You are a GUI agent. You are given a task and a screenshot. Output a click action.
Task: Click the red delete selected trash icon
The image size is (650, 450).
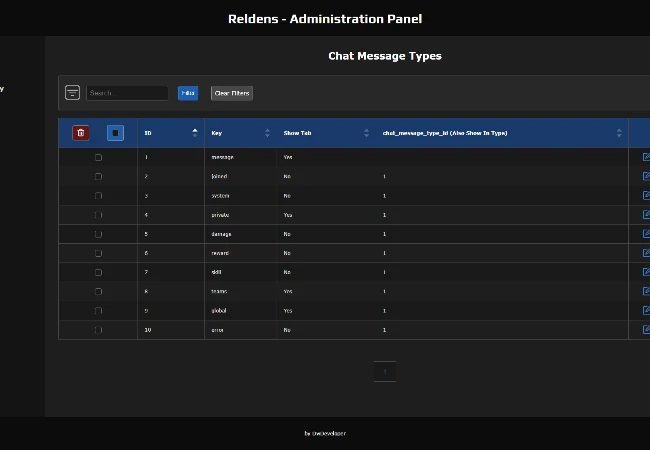[x=81, y=133]
